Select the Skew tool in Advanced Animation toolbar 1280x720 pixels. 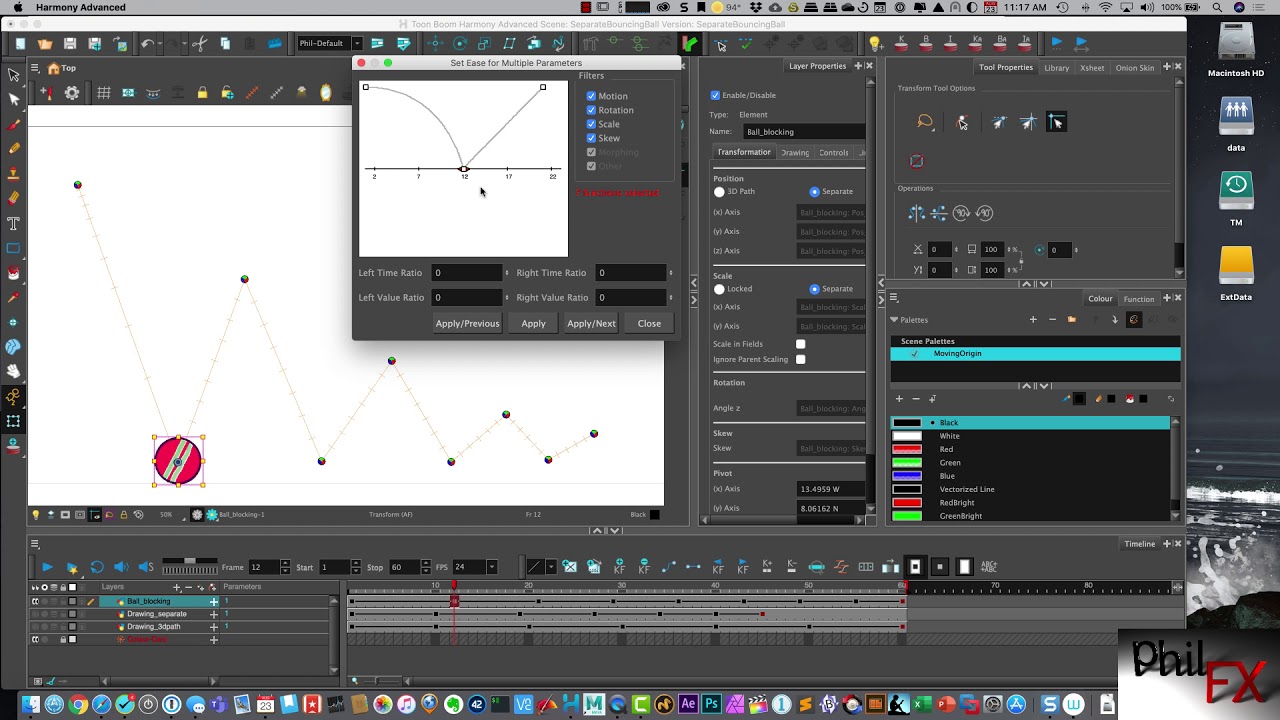tap(509, 43)
